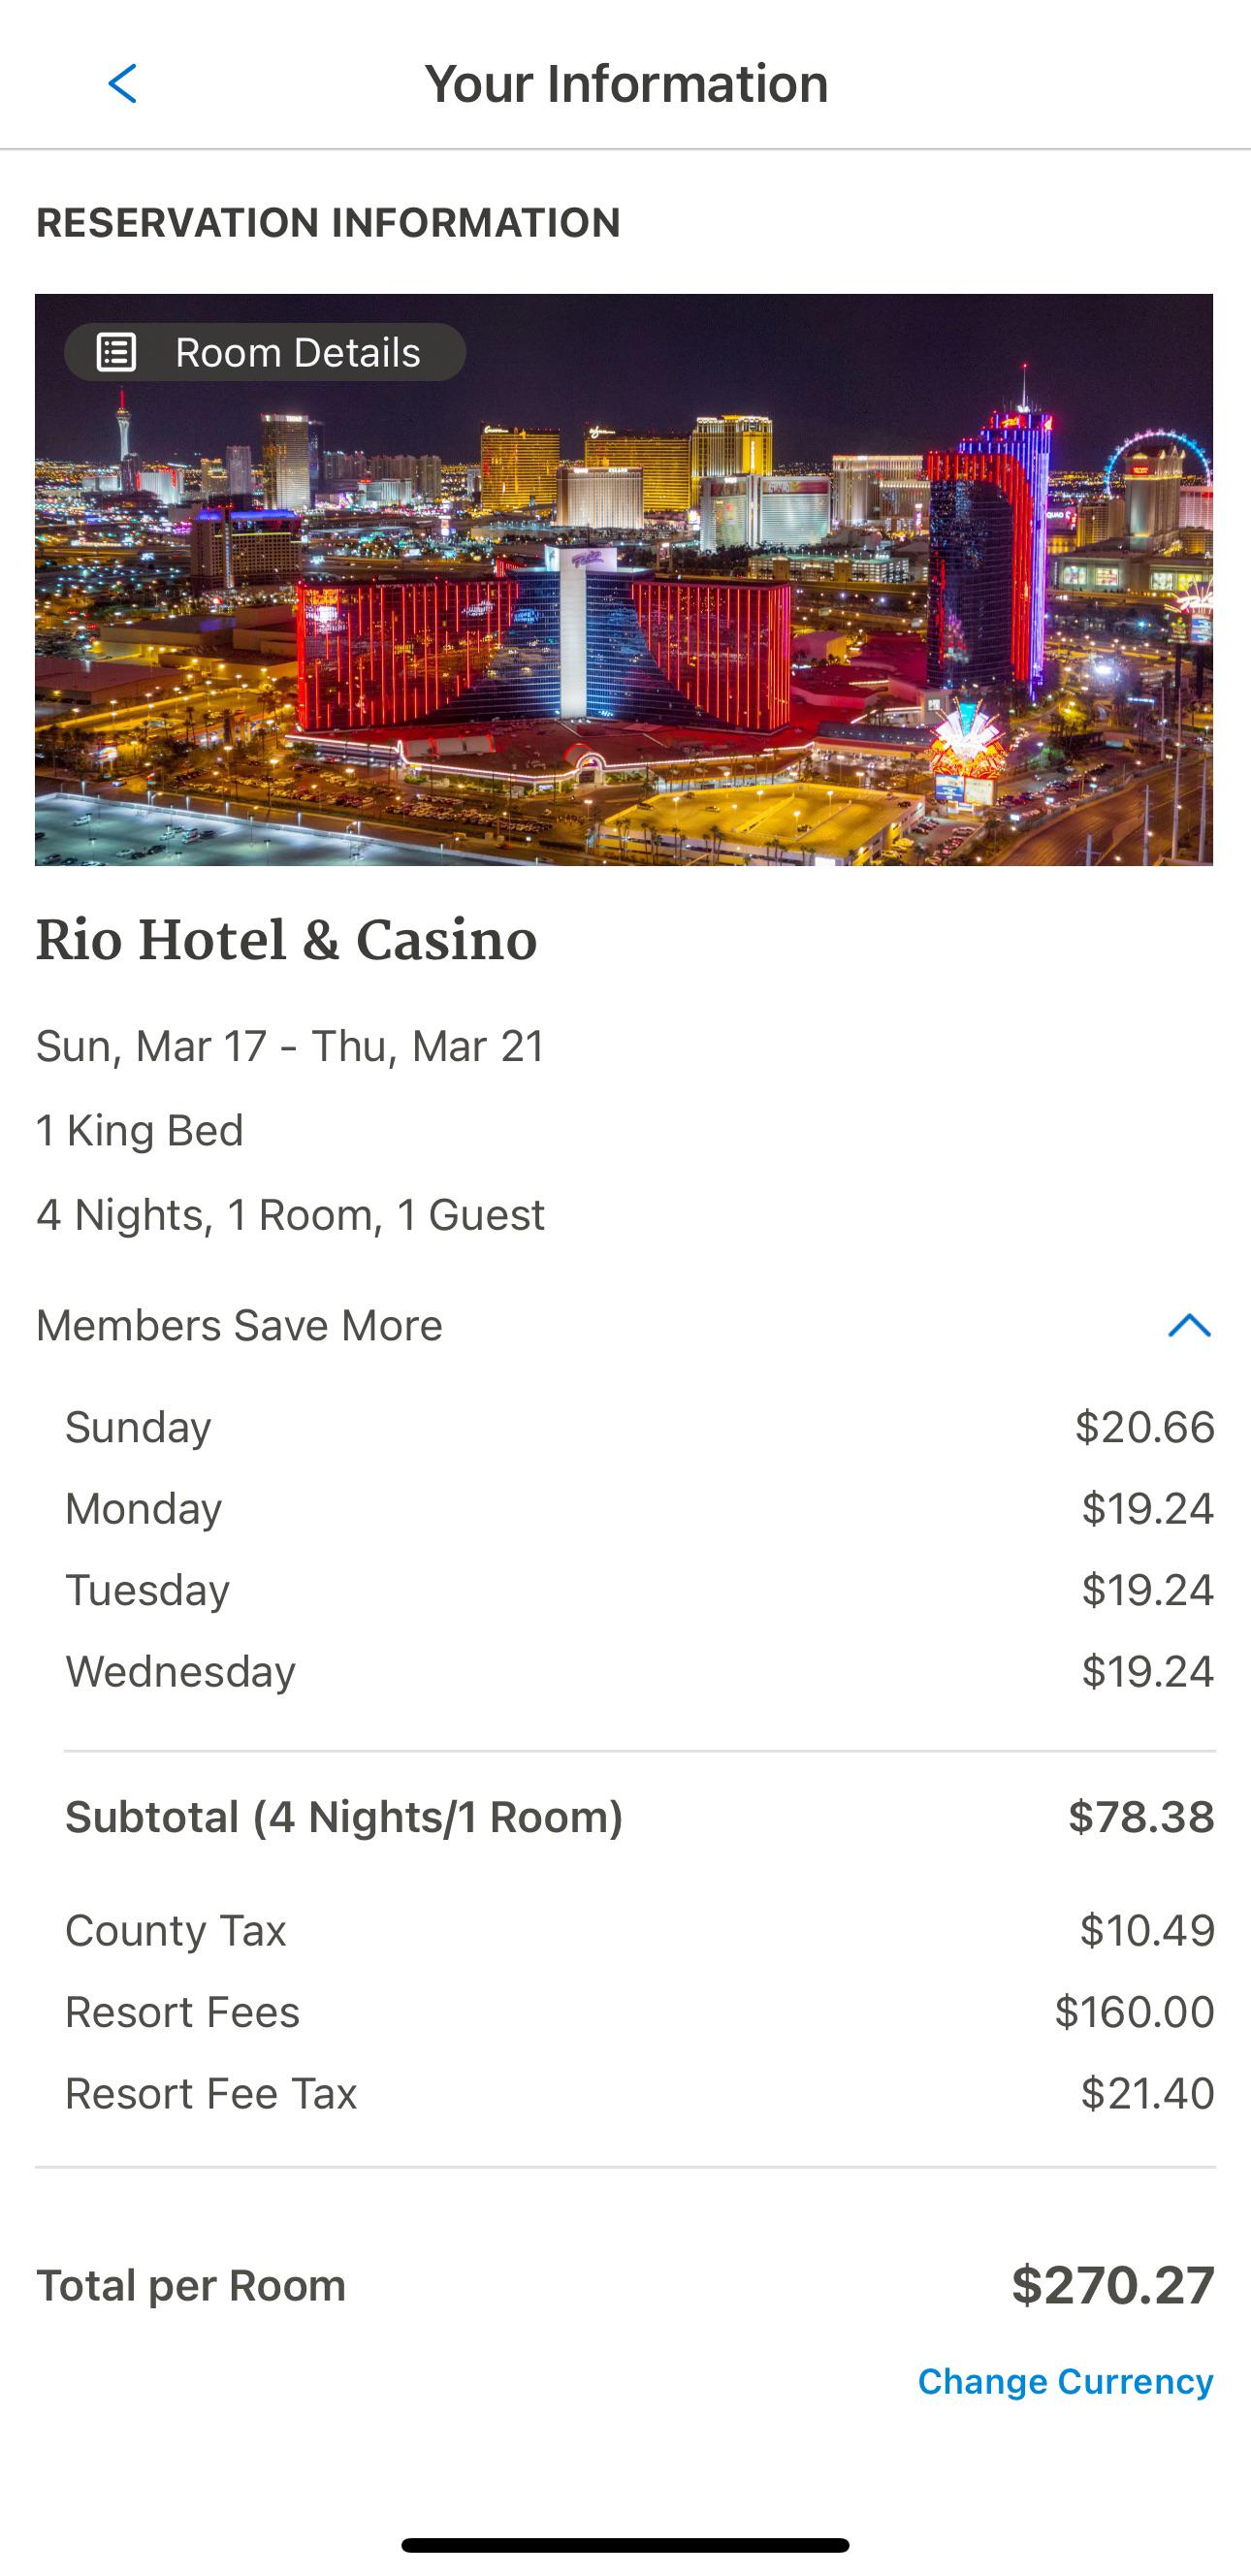Select the Resort Fees amount of $160.00
Image resolution: width=1251 pixels, height=2576 pixels.
pyautogui.click(x=1134, y=2011)
